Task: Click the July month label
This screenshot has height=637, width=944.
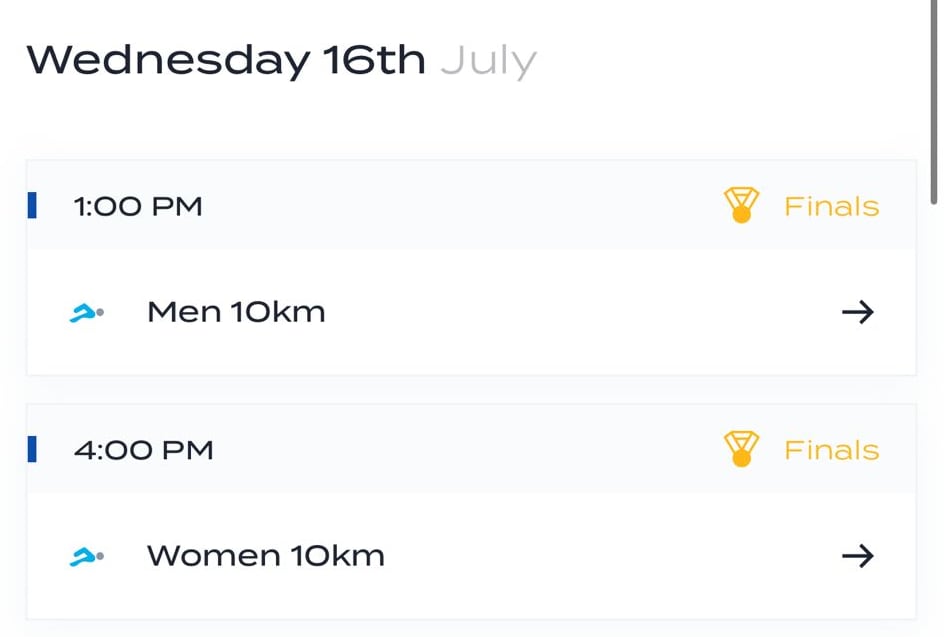Action: (488, 62)
